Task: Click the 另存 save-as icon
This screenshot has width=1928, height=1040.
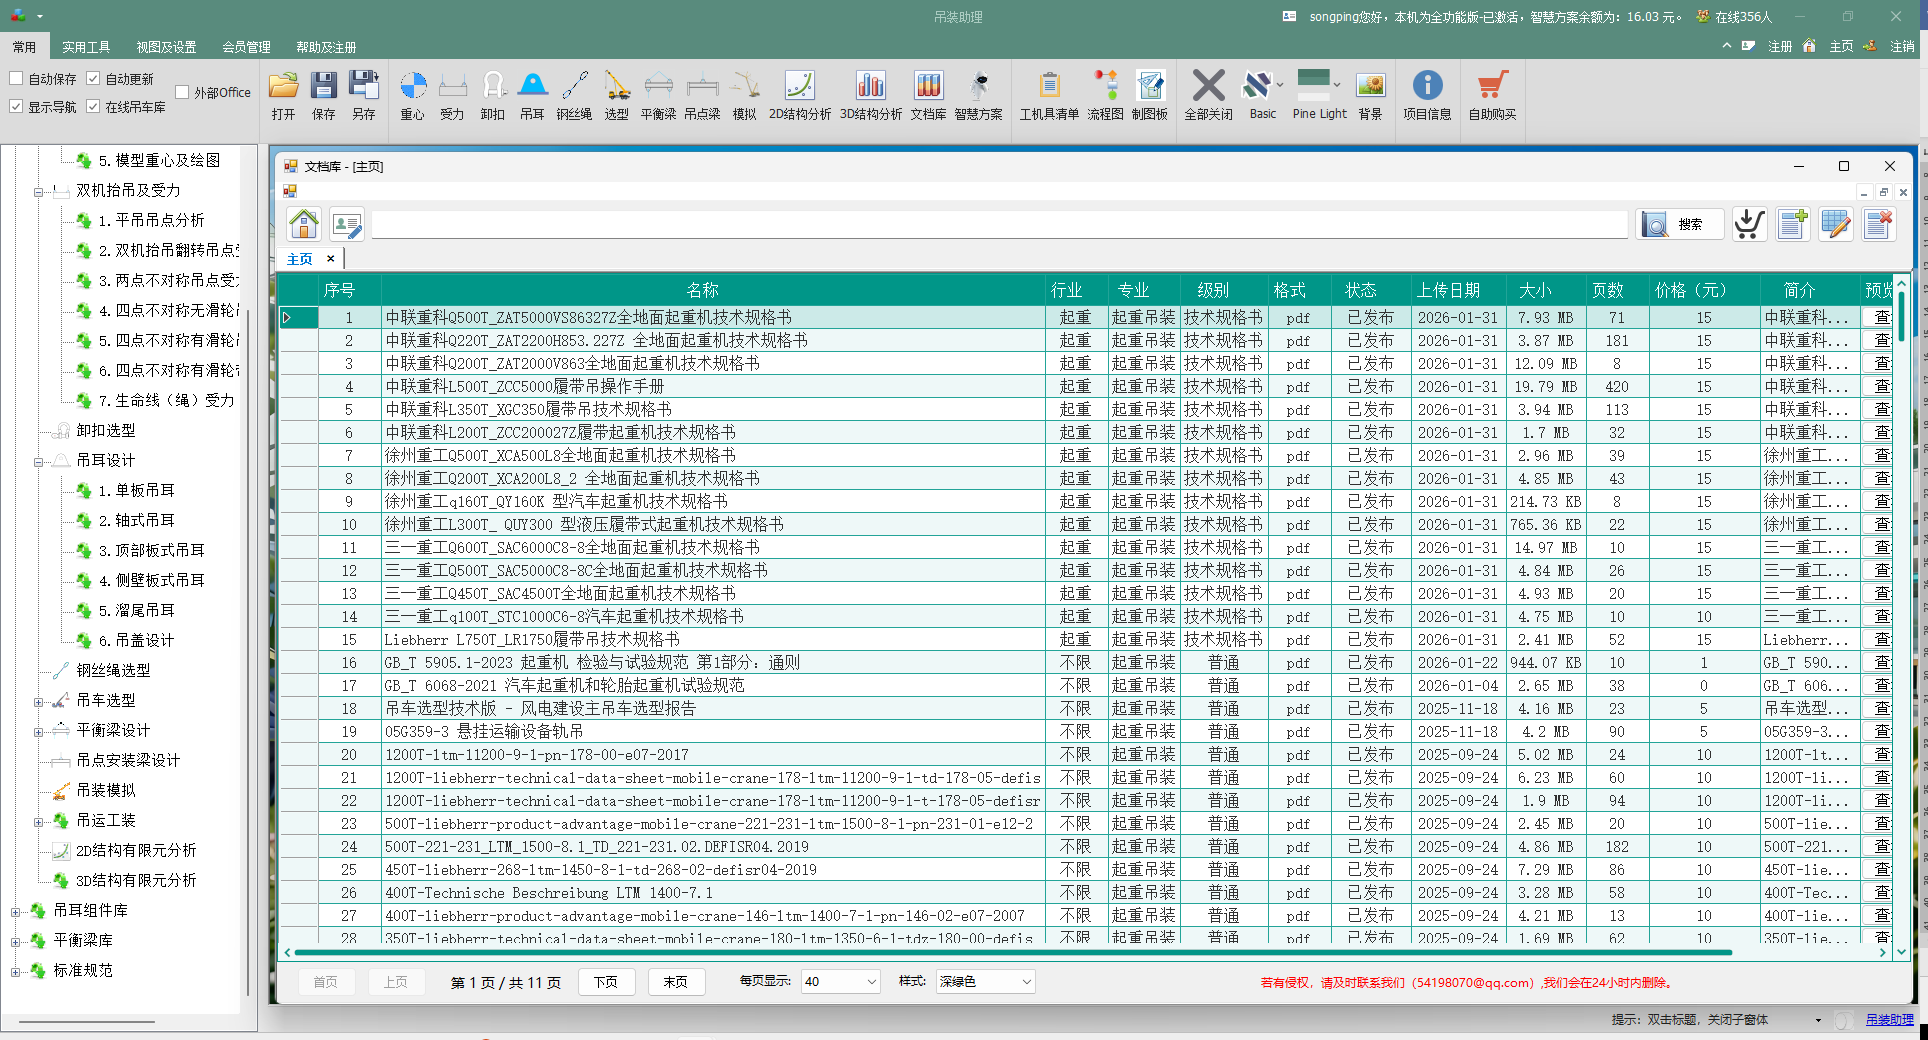Action: point(363,96)
